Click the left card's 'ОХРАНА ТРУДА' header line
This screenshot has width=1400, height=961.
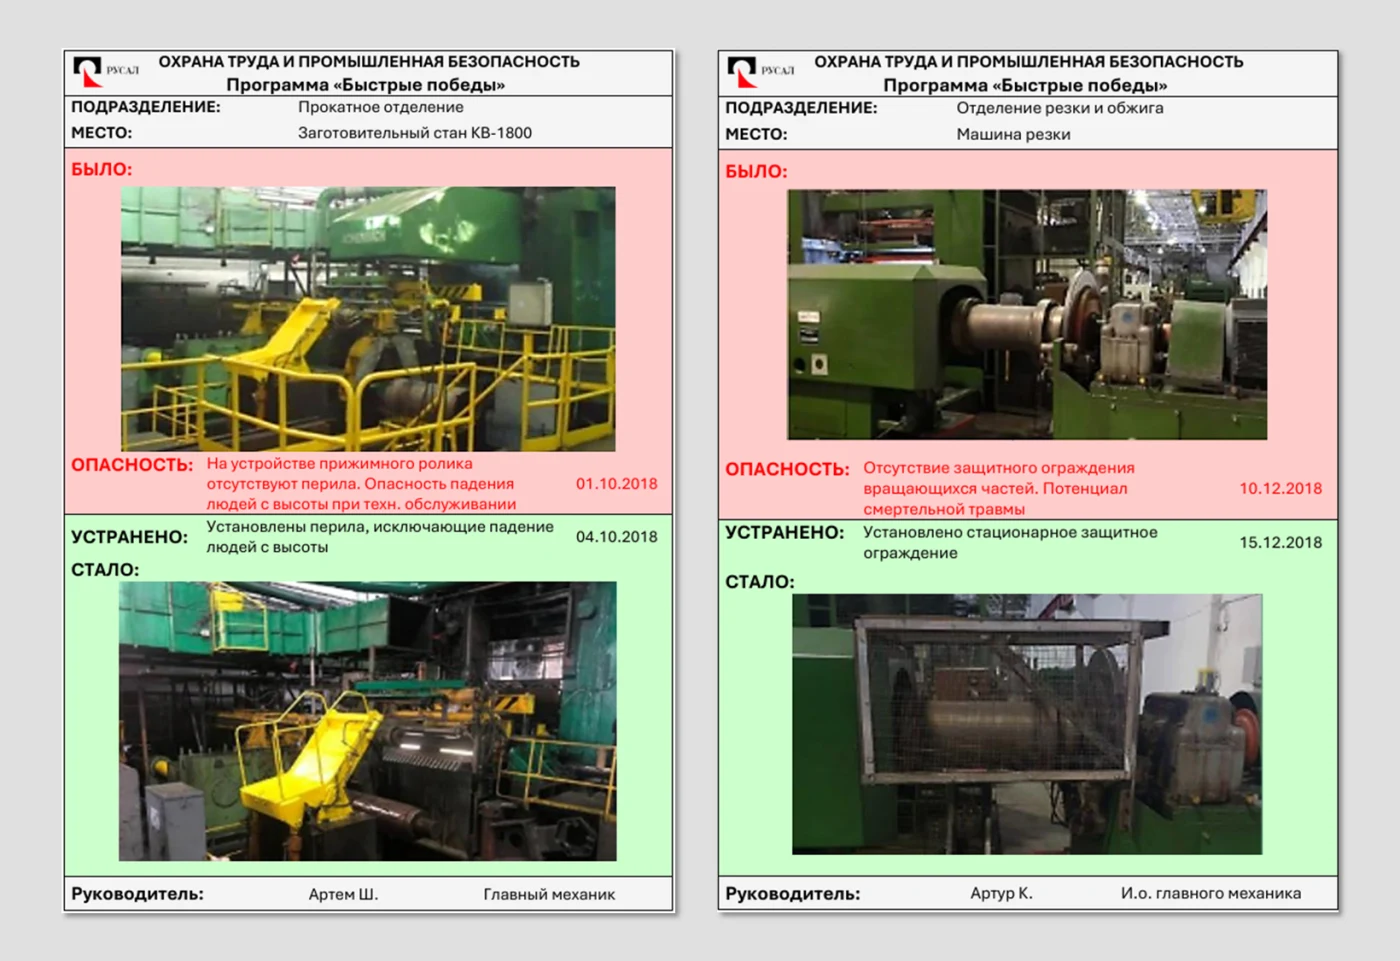(x=369, y=61)
